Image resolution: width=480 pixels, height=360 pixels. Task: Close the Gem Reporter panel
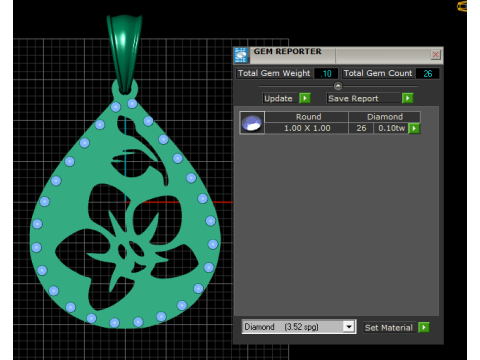[x=435, y=55]
